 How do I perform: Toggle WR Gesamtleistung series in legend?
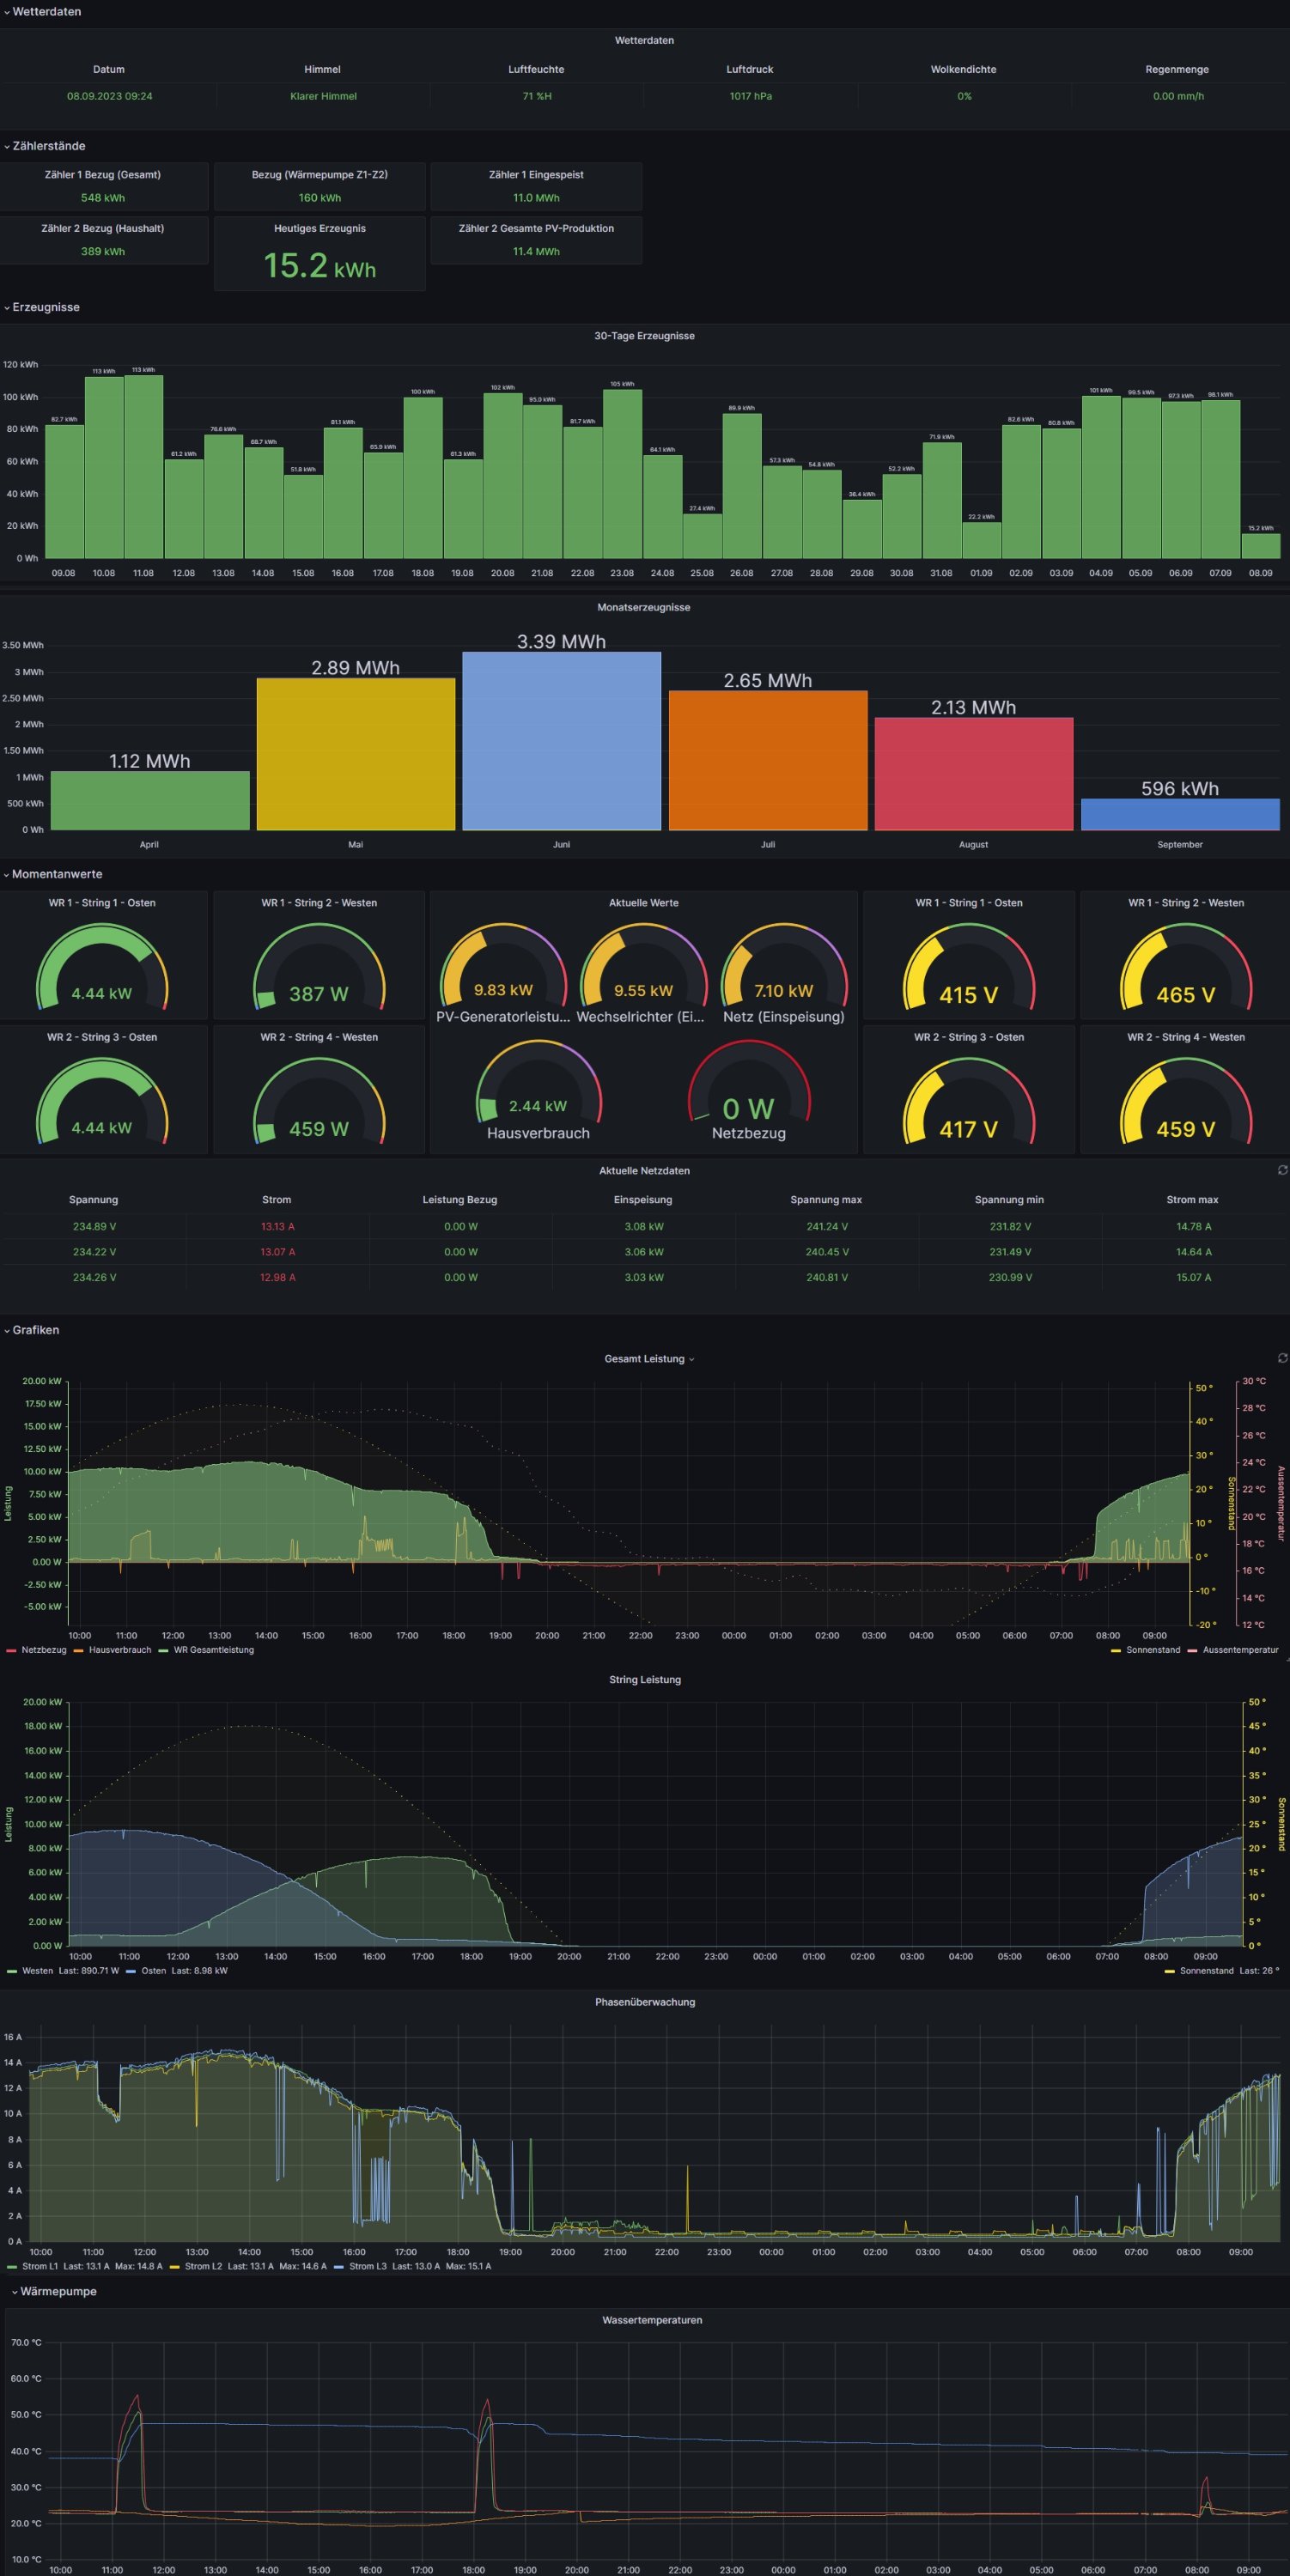pos(213,1650)
